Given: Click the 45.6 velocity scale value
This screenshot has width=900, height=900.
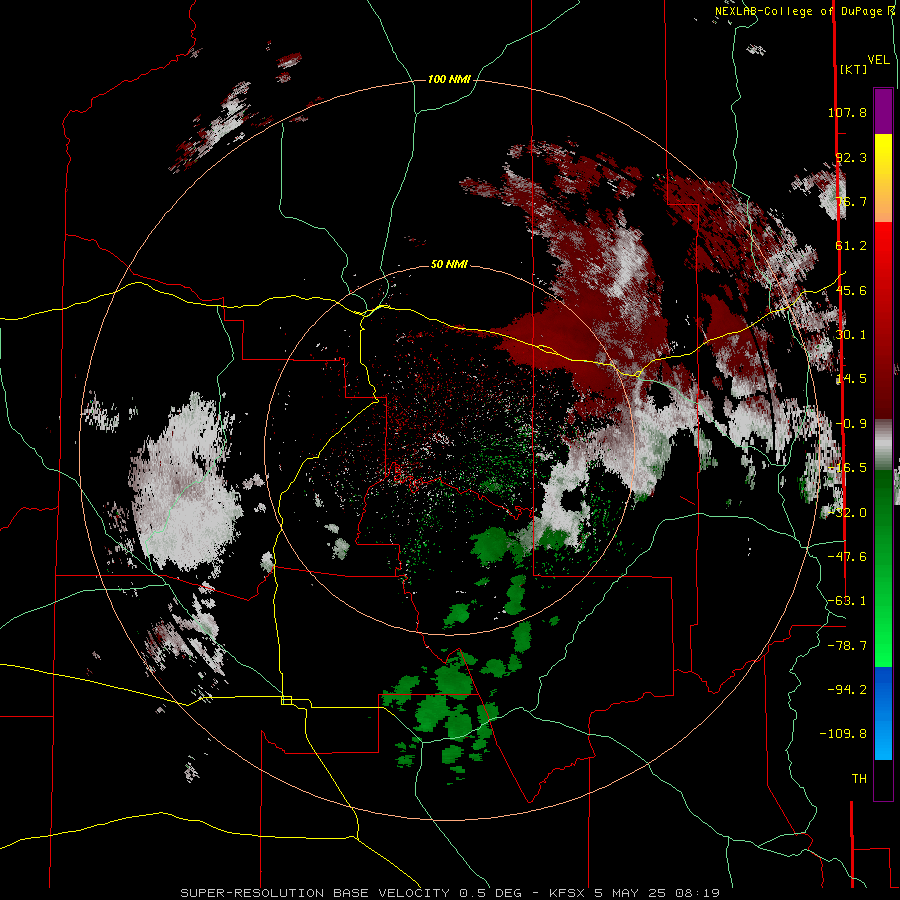Looking at the screenshot, I should (x=851, y=290).
